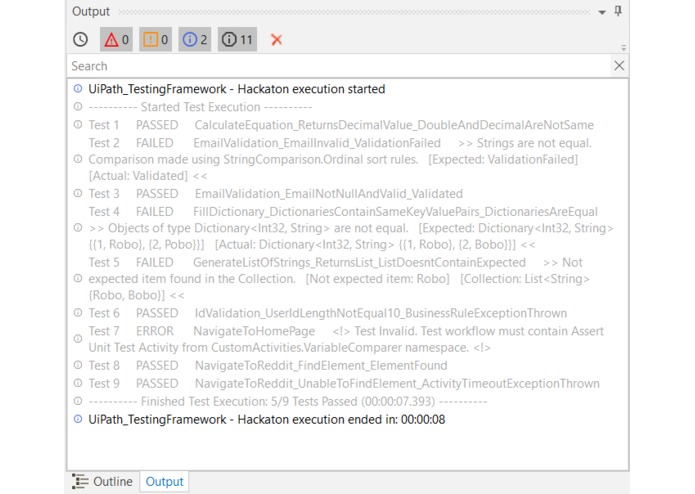This screenshot has height=494, width=695.
Task: Switch to the Outline tab
Action: [102, 482]
